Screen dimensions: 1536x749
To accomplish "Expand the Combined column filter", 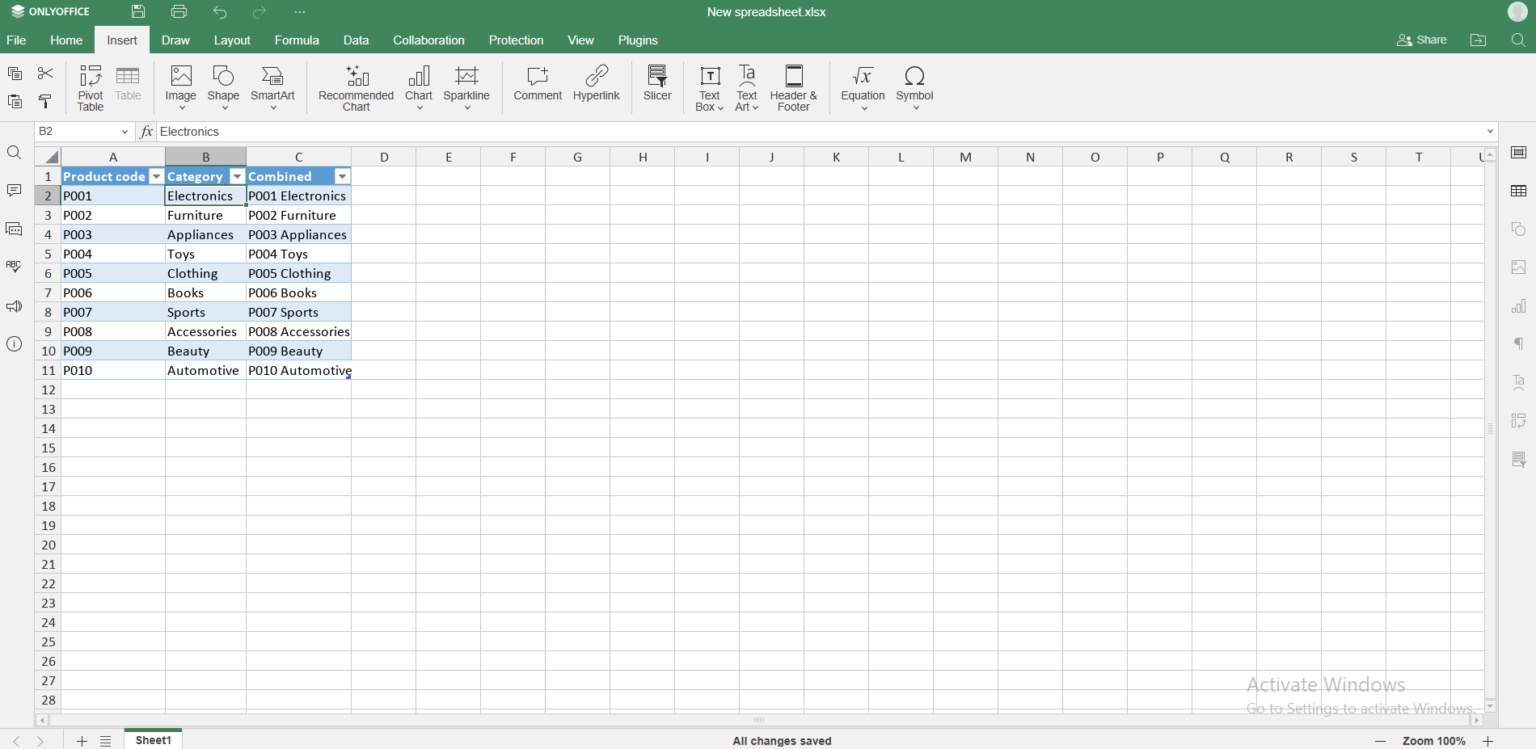I will [342, 176].
